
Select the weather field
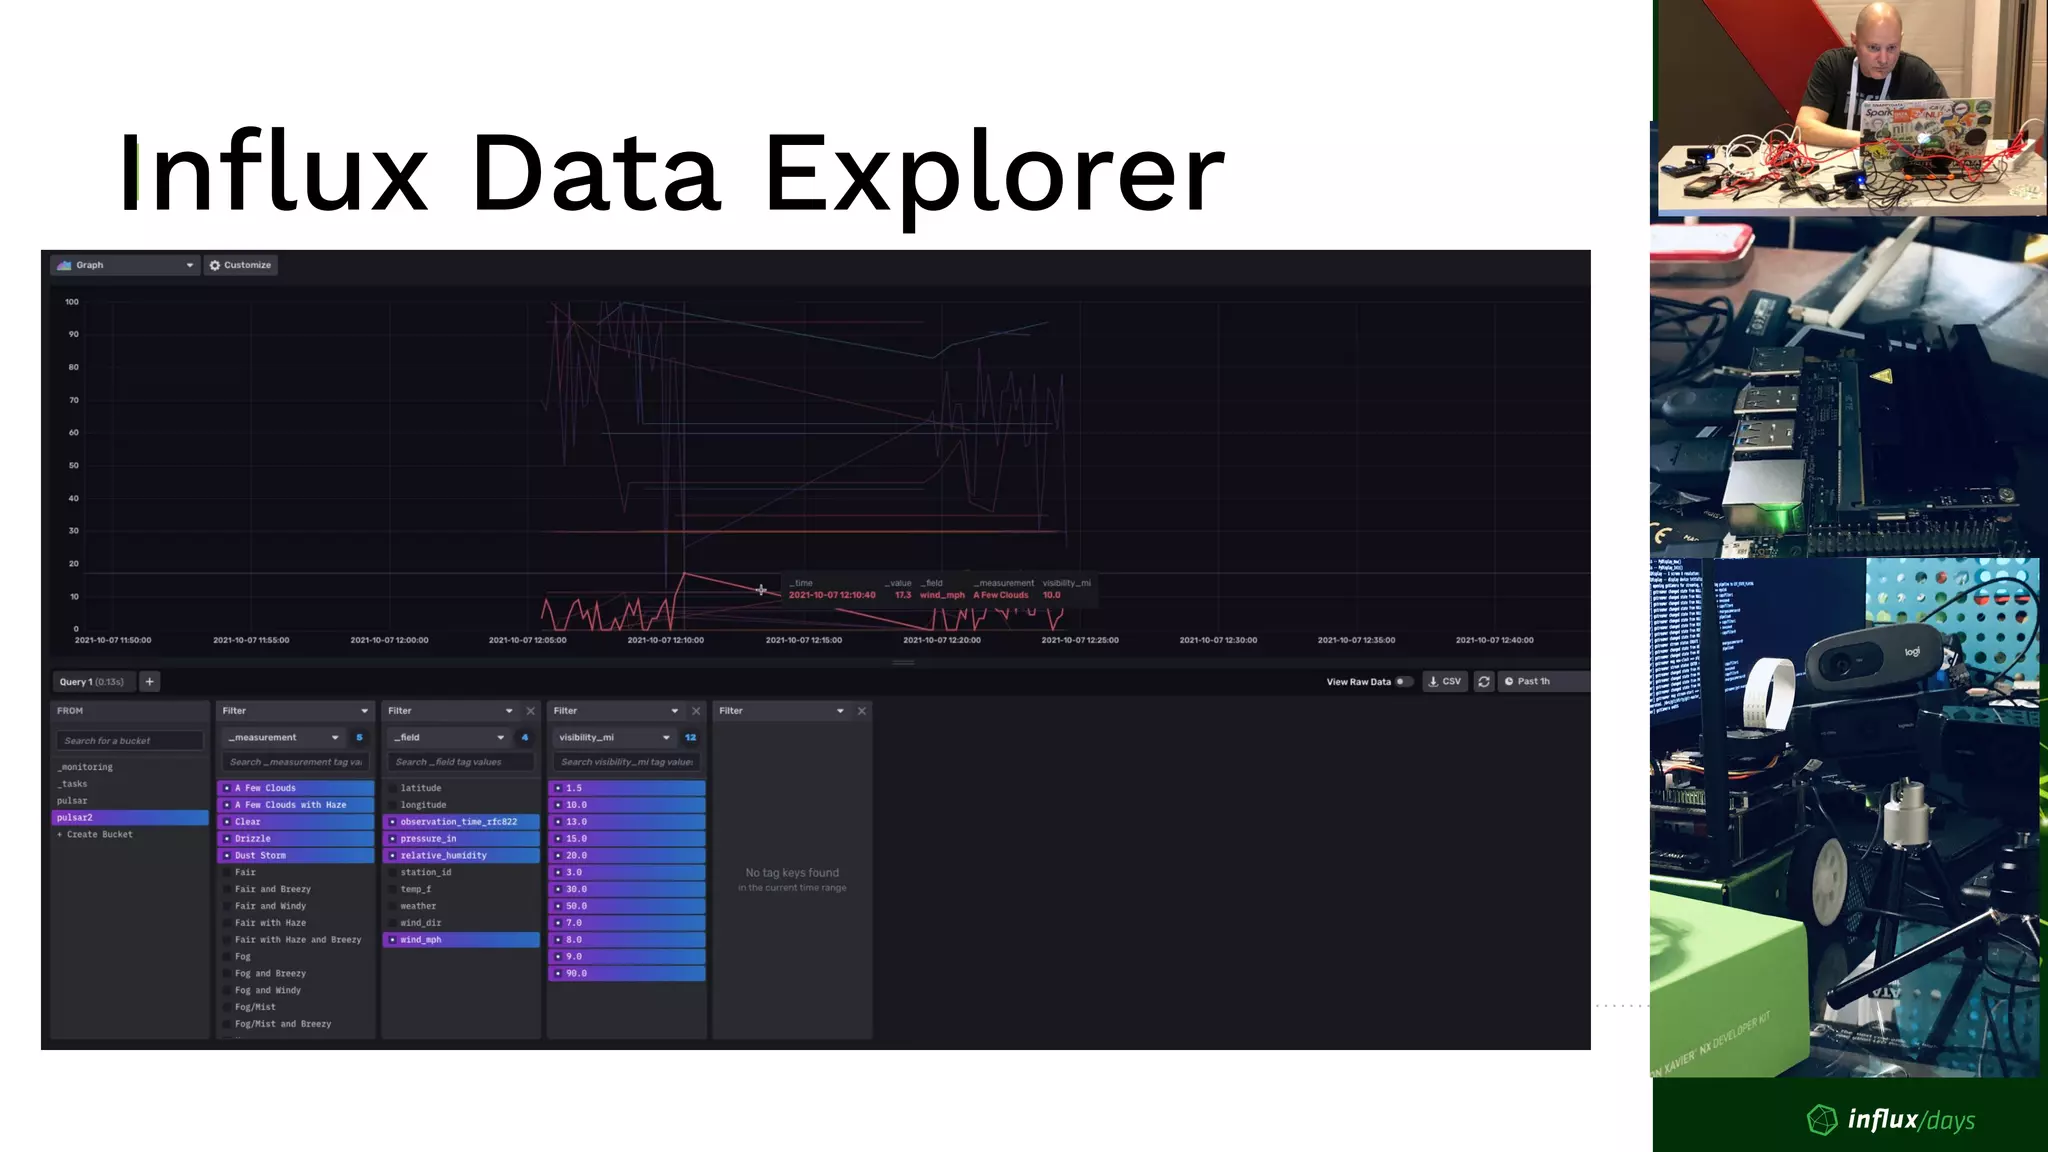[x=461, y=907]
